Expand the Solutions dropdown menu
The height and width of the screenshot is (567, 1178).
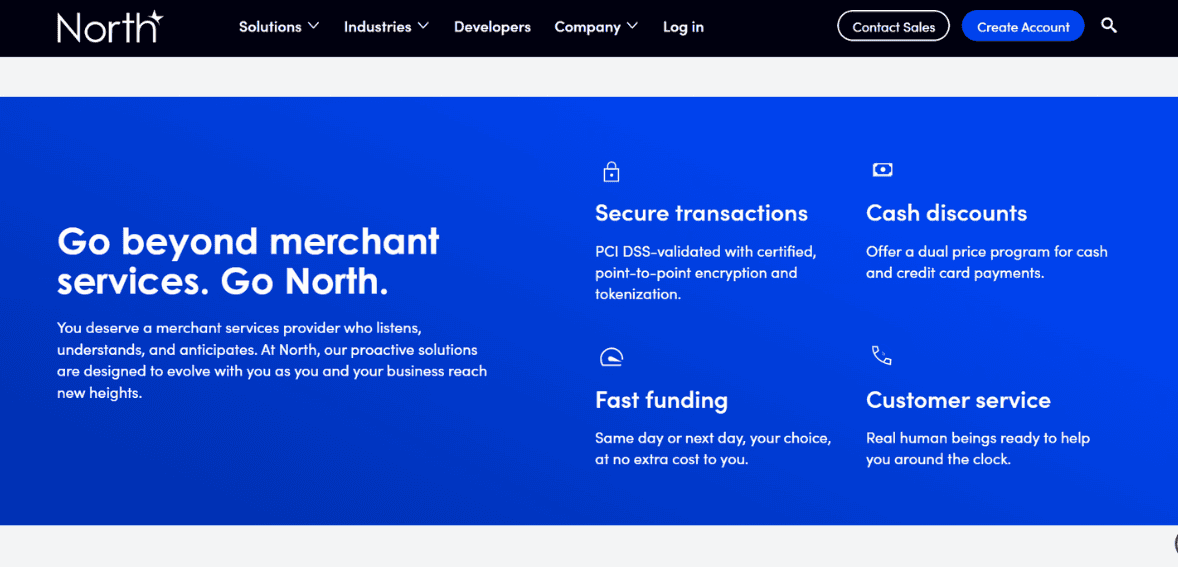279,27
